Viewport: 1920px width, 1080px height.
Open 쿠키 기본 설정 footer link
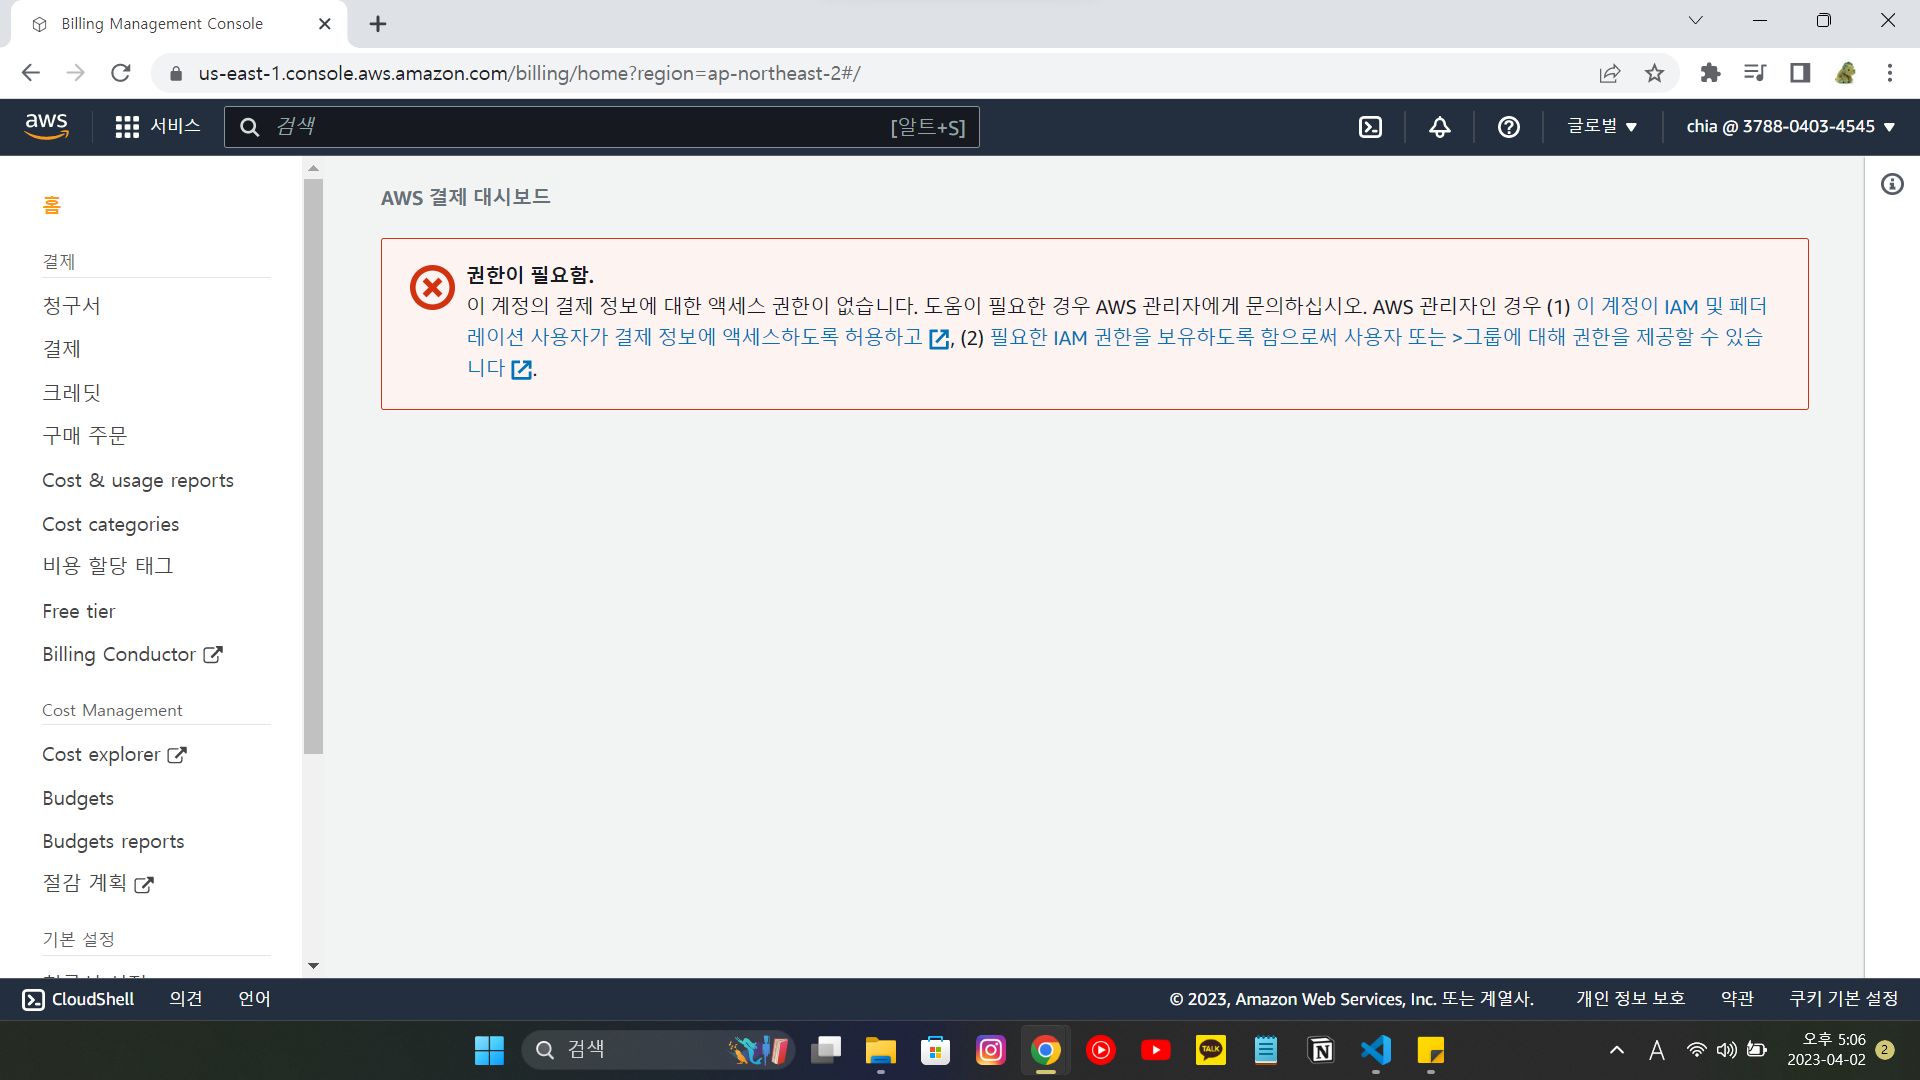click(1844, 999)
